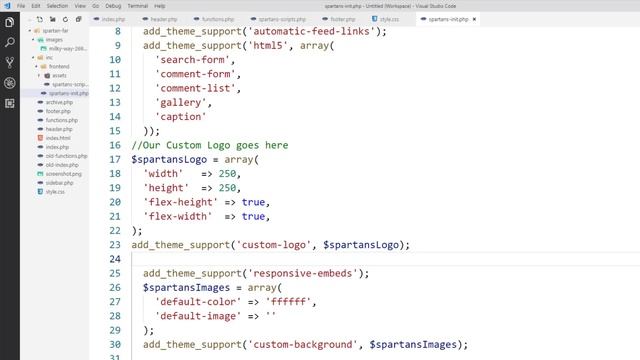Screen dimensions: 640x360
Task: Select the spartans-init.php active tab
Action: coord(448,19)
